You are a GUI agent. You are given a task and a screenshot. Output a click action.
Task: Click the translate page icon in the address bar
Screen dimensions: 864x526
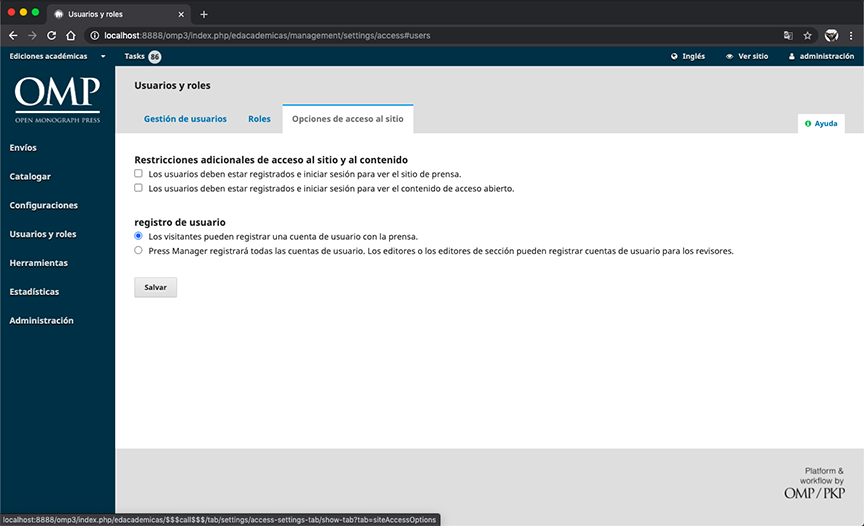point(788,35)
